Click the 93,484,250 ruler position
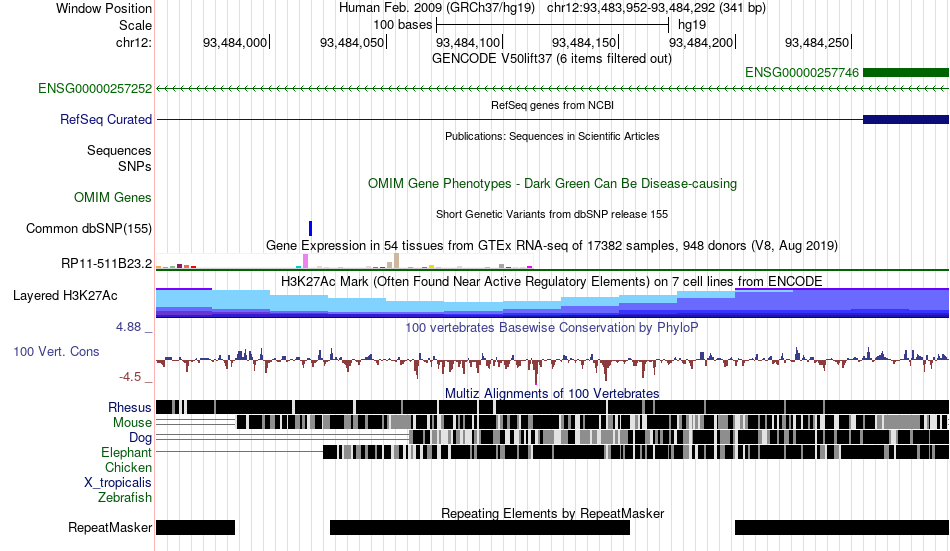950x551 pixels. coord(817,42)
